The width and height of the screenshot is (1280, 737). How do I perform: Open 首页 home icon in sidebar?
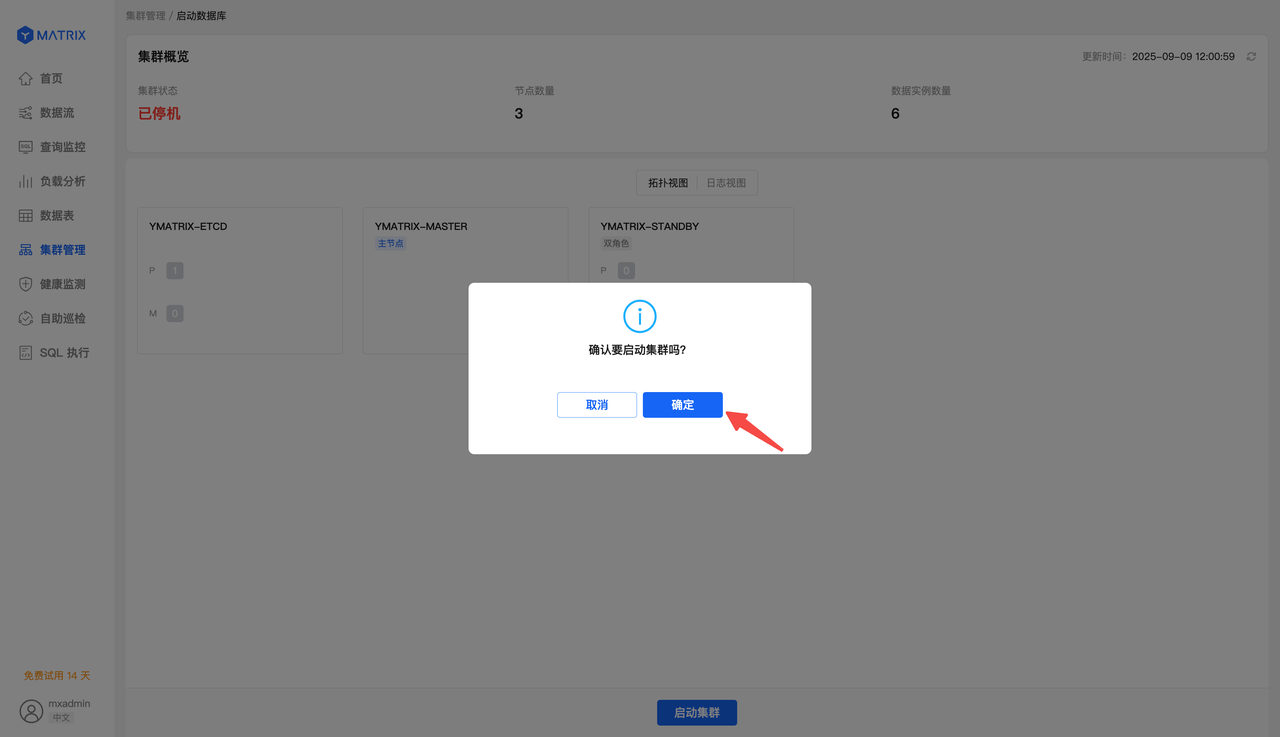26,79
